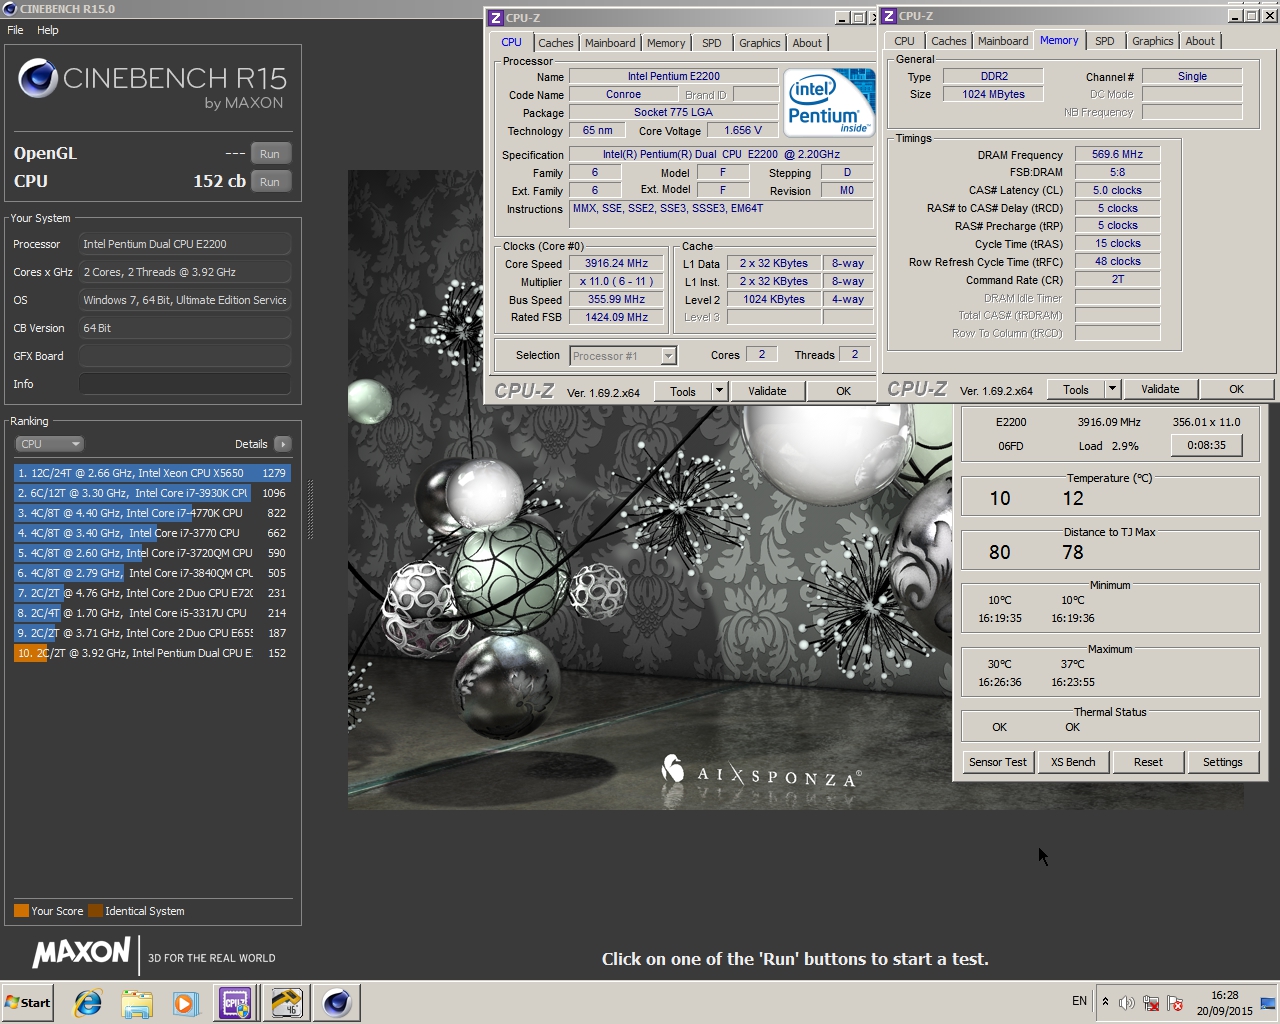
Task: Click the left CPU-Z title bar Z icon
Action: pyautogui.click(x=496, y=18)
